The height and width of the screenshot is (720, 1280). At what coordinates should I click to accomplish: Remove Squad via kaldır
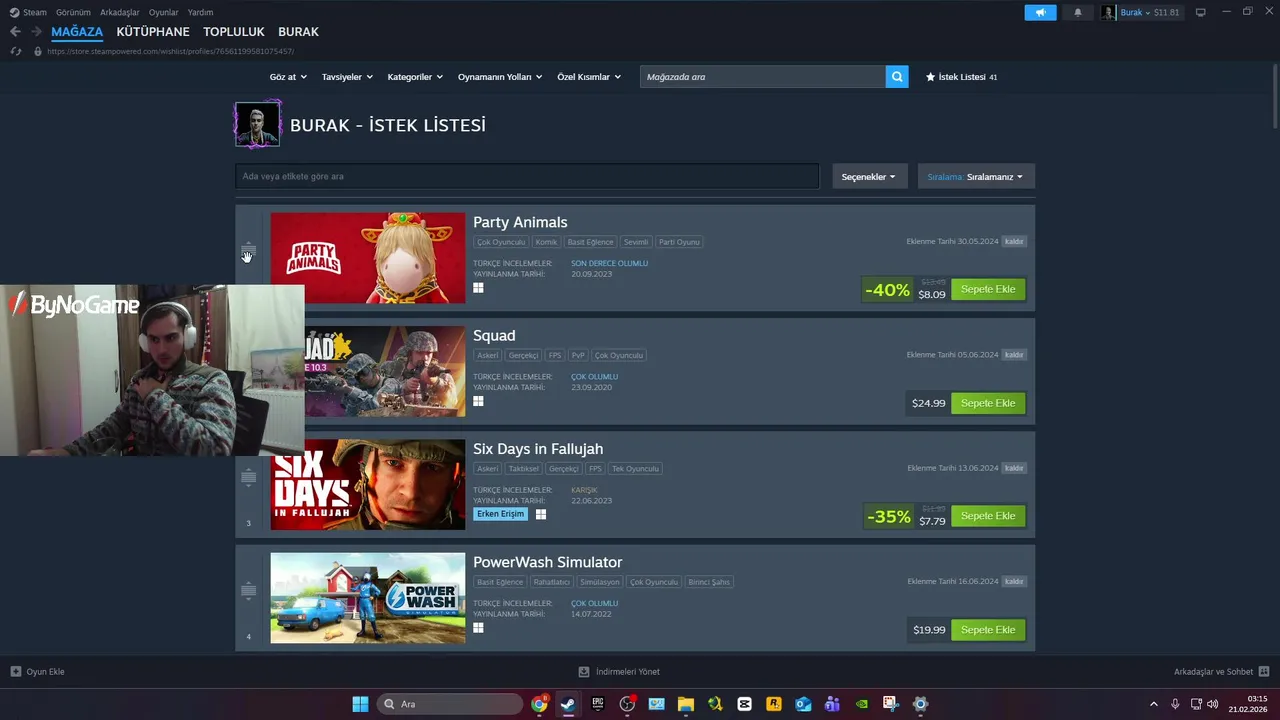(x=1014, y=354)
